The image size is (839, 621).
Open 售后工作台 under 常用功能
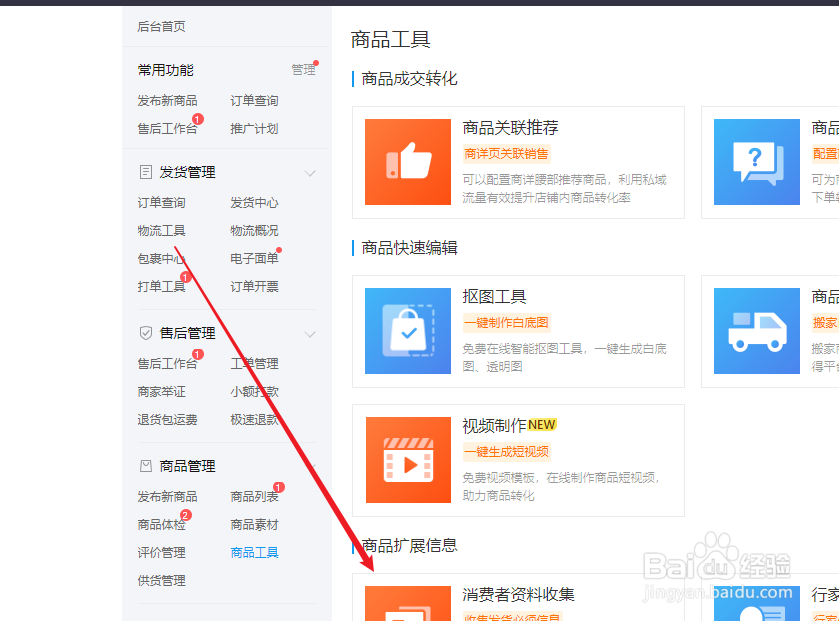pyautogui.click(x=167, y=128)
